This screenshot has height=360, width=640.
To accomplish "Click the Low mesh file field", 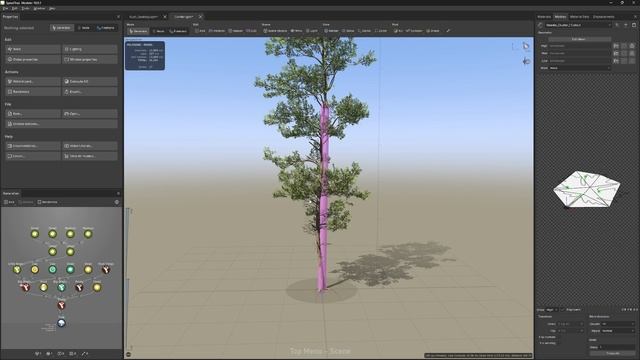I will (580, 60).
